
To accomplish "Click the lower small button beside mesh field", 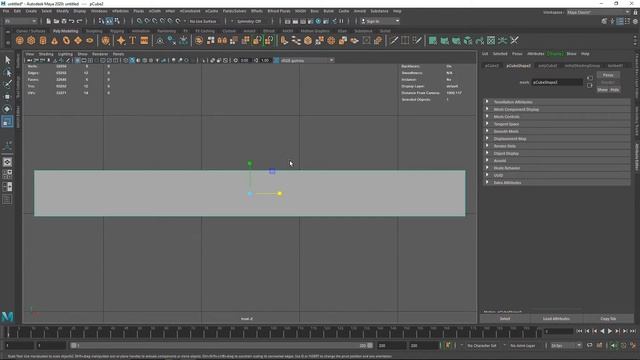I will (x=589, y=85).
